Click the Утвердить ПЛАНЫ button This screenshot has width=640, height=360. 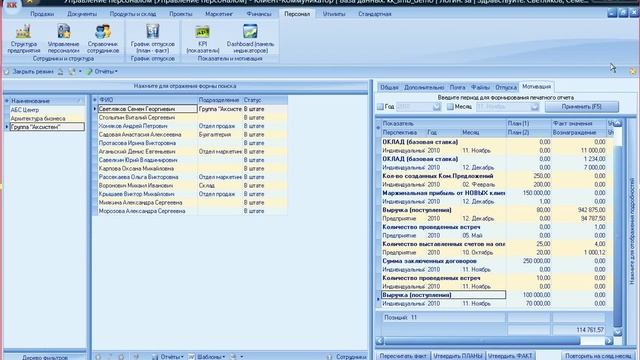click(458, 356)
